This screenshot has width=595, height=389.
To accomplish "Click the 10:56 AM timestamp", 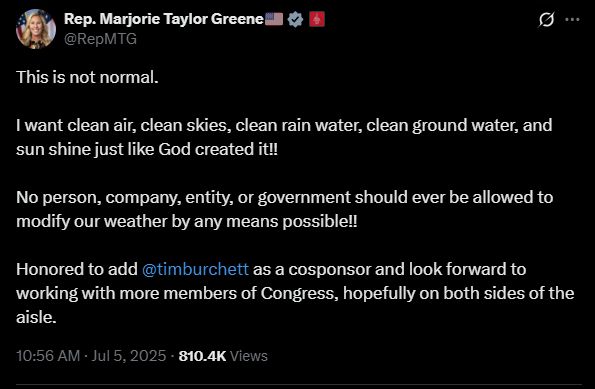I will pos(48,356).
